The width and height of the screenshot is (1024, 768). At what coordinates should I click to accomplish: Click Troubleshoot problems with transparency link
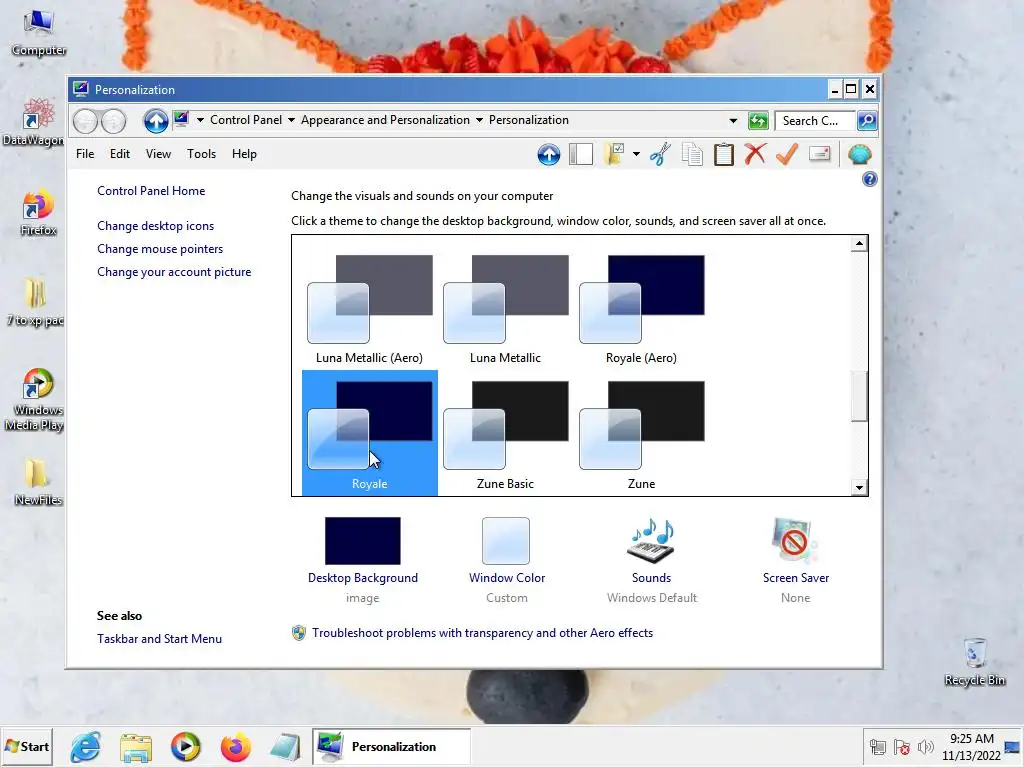[482, 633]
